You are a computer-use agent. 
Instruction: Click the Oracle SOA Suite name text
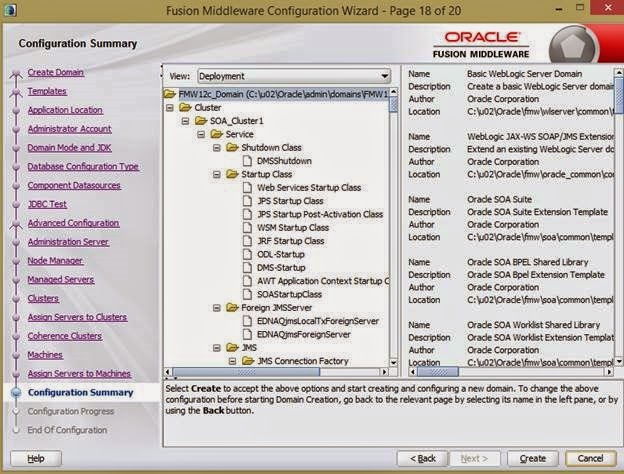[x=499, y=199]
